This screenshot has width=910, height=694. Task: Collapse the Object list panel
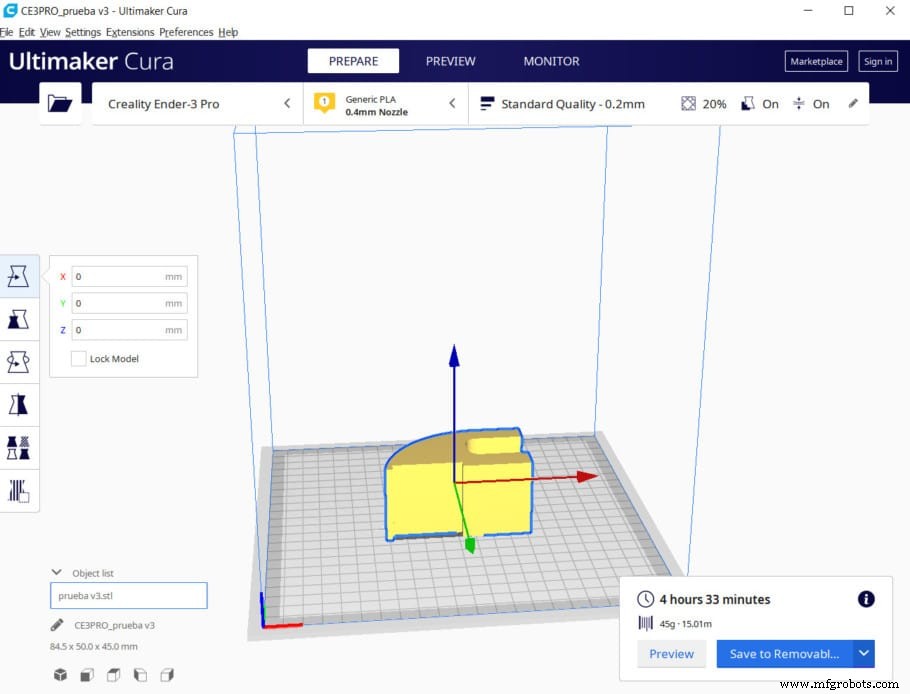(x=57, y=572)
